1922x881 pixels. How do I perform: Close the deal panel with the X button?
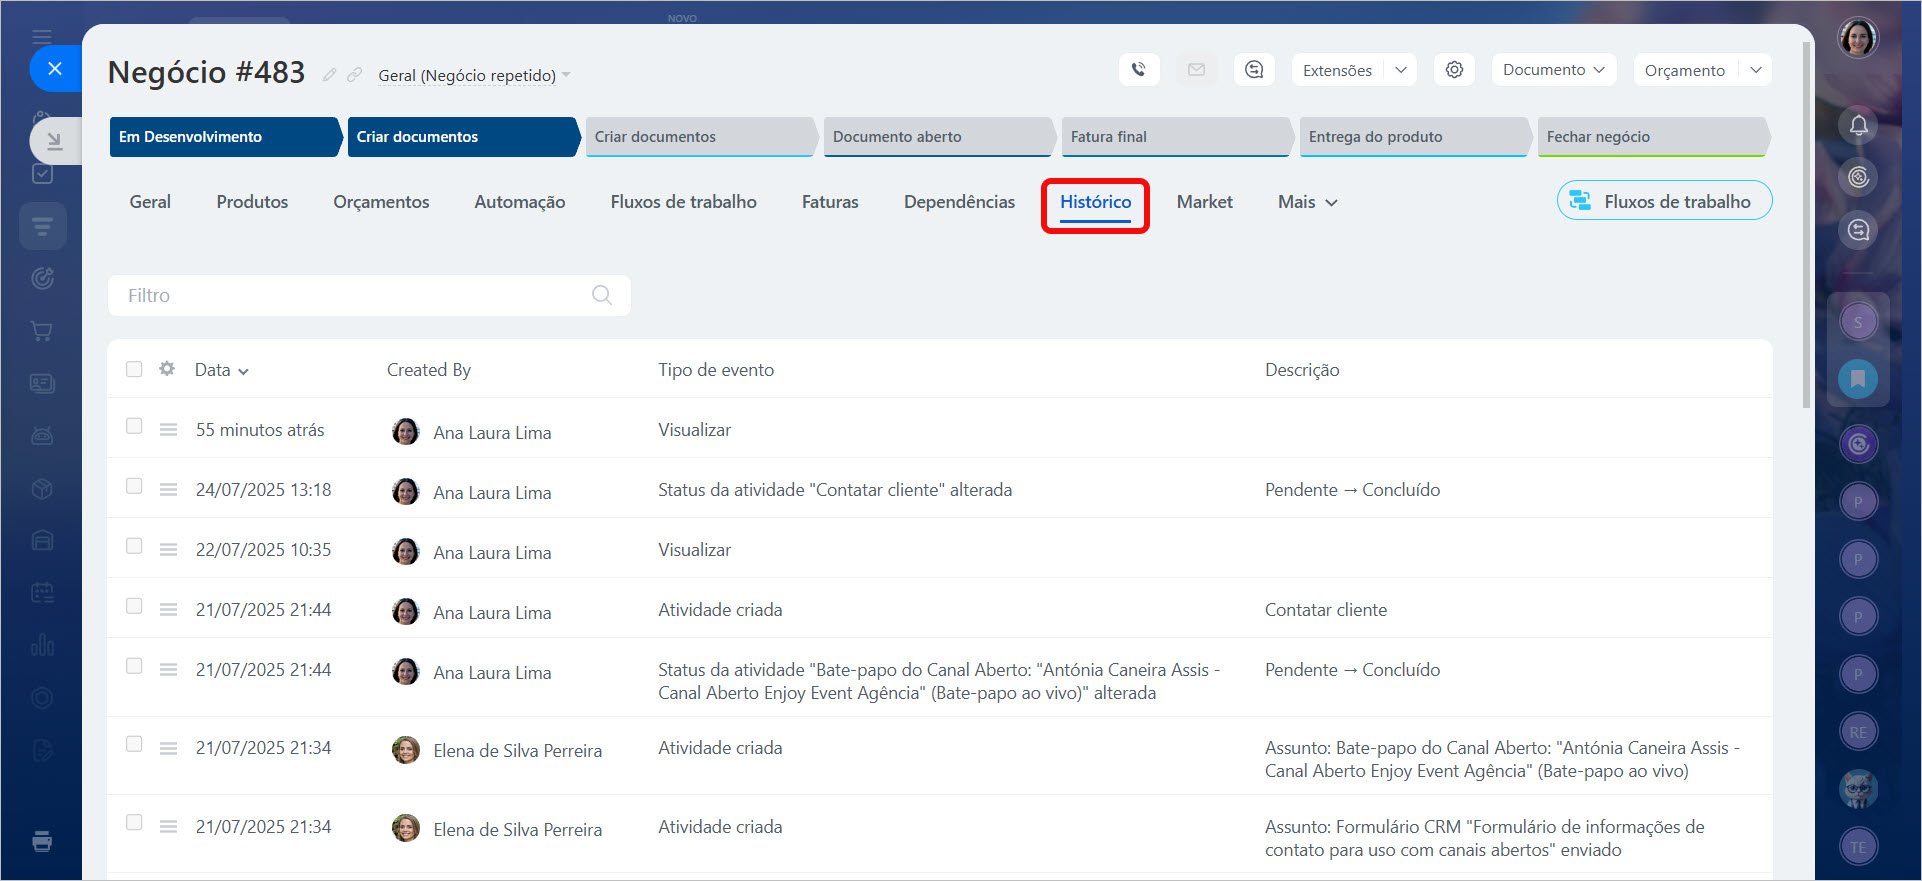(x=55, y=69)
